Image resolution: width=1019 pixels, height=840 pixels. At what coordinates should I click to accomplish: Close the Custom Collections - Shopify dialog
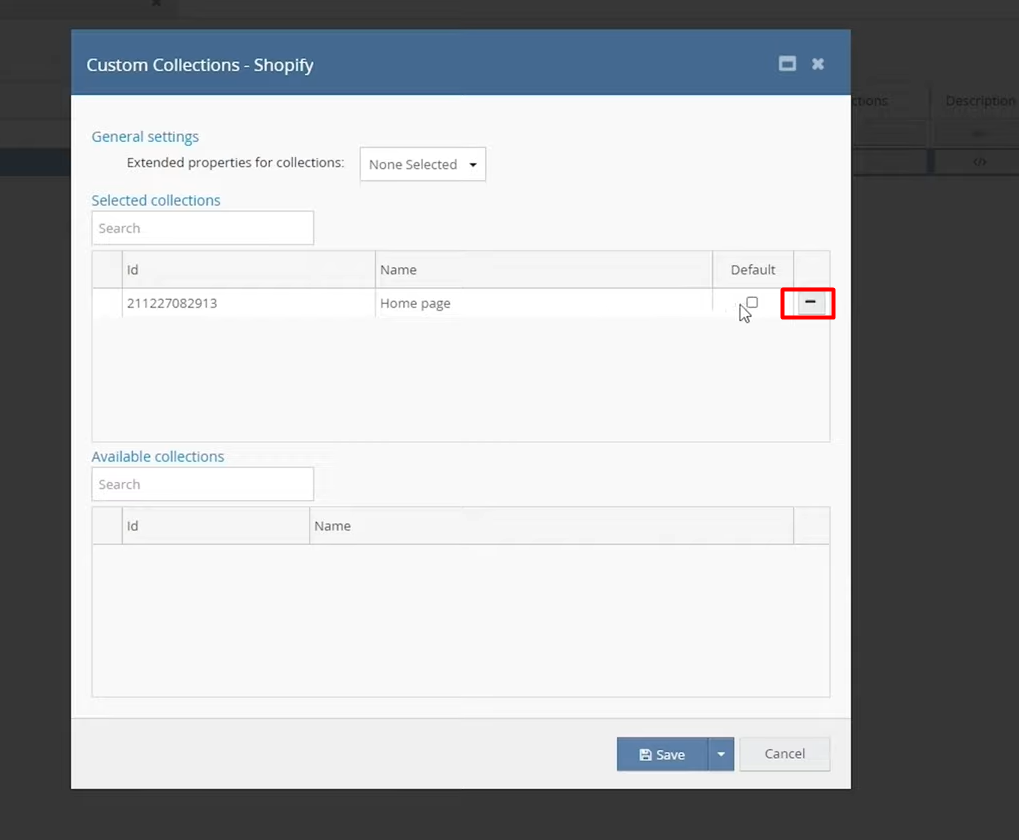point(818,64)
